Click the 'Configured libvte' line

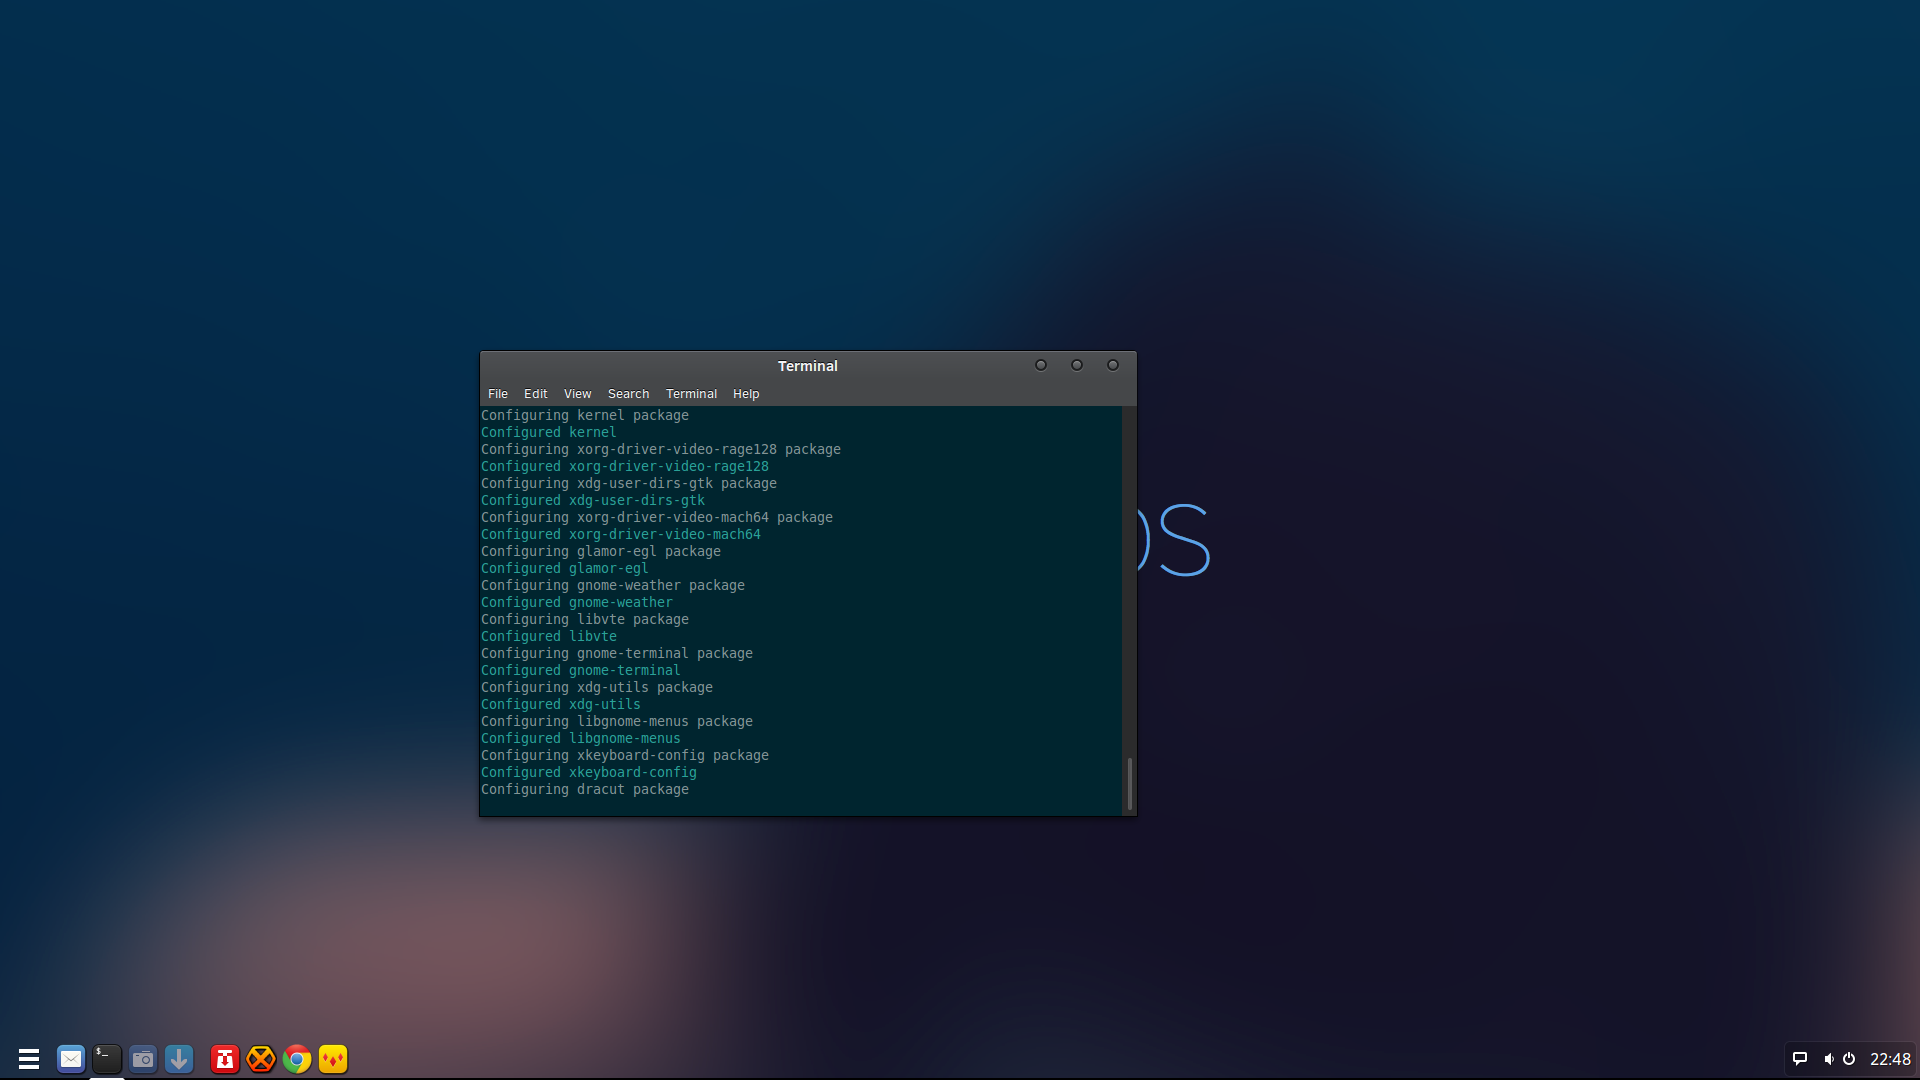pos(549,636)
